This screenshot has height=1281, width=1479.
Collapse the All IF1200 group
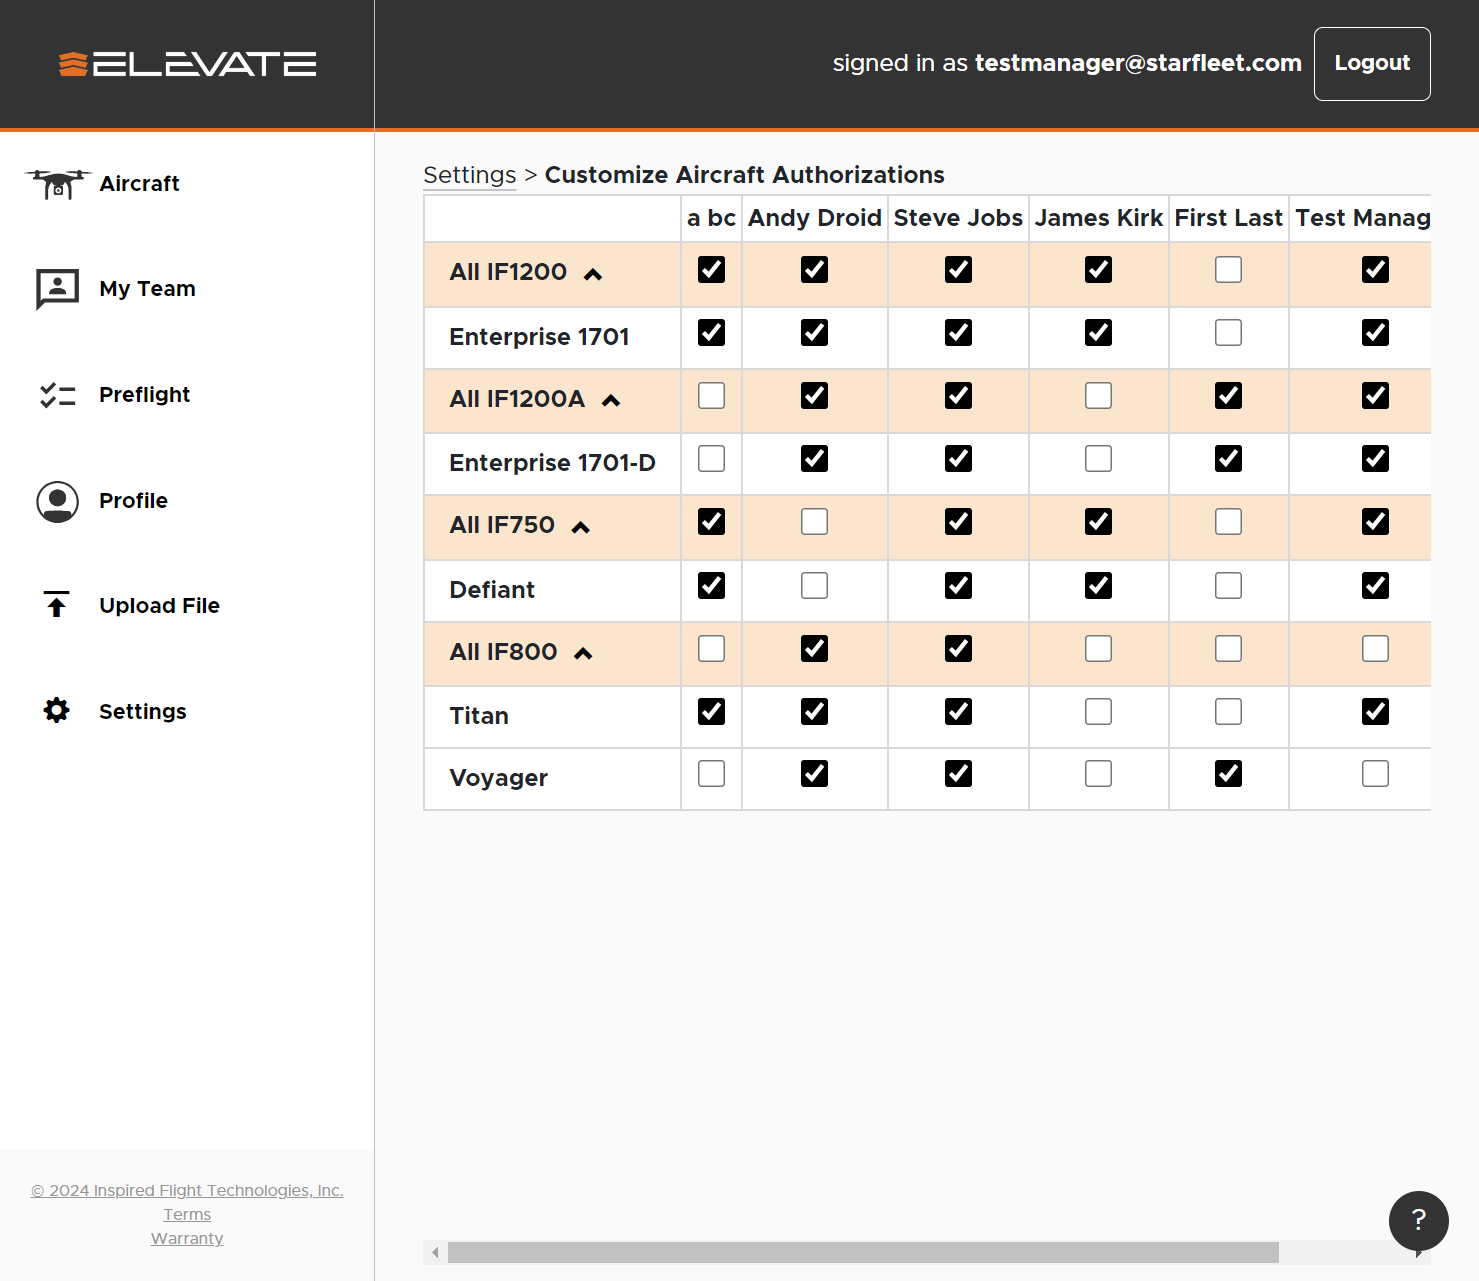593,274
